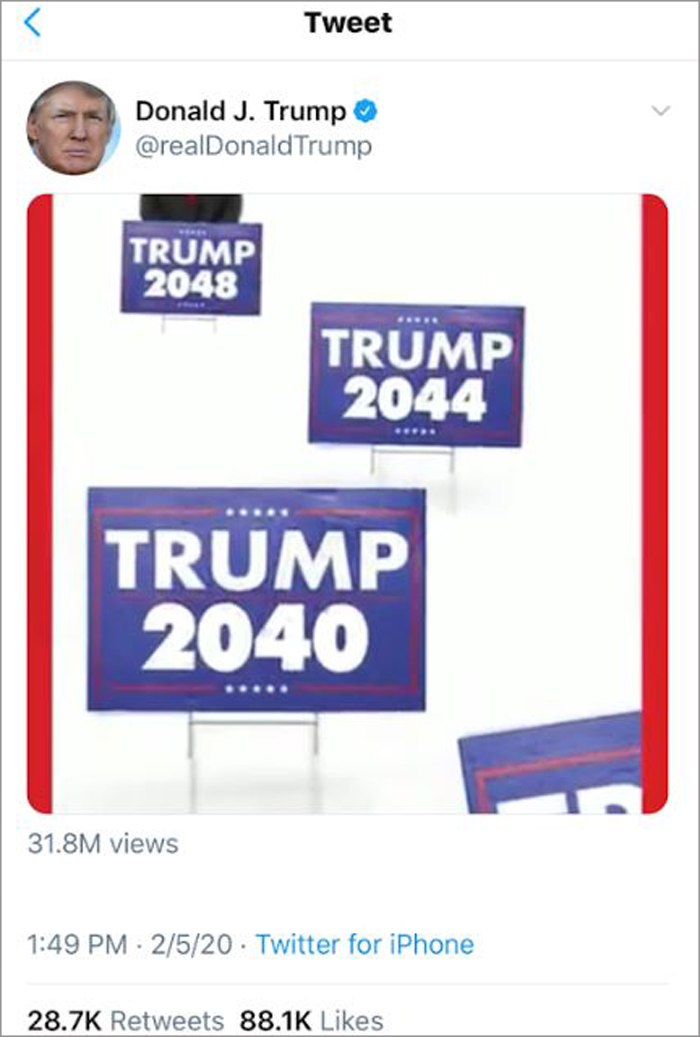The image size is (700, 1037).
Task: Click the 1:49 PM timestamp
Action: pyautogui.click(x=77, y=944)
